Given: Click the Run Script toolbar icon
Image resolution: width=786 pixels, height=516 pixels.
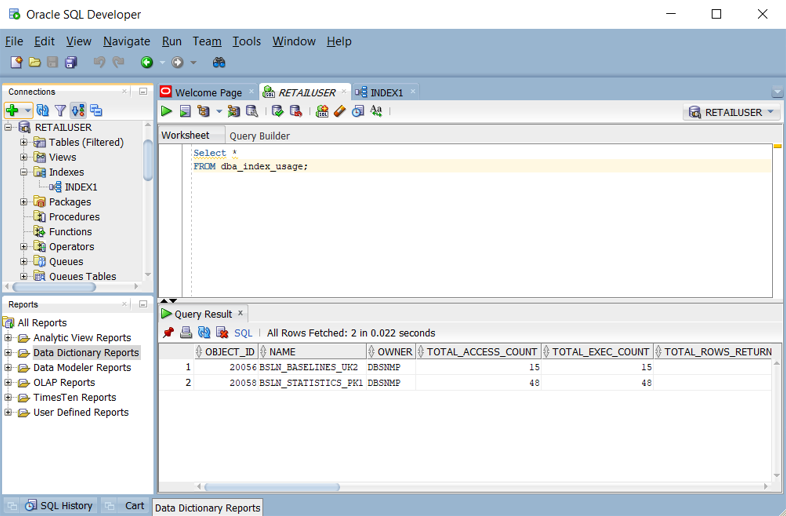Looking at the screenshot, I should 185,112.
